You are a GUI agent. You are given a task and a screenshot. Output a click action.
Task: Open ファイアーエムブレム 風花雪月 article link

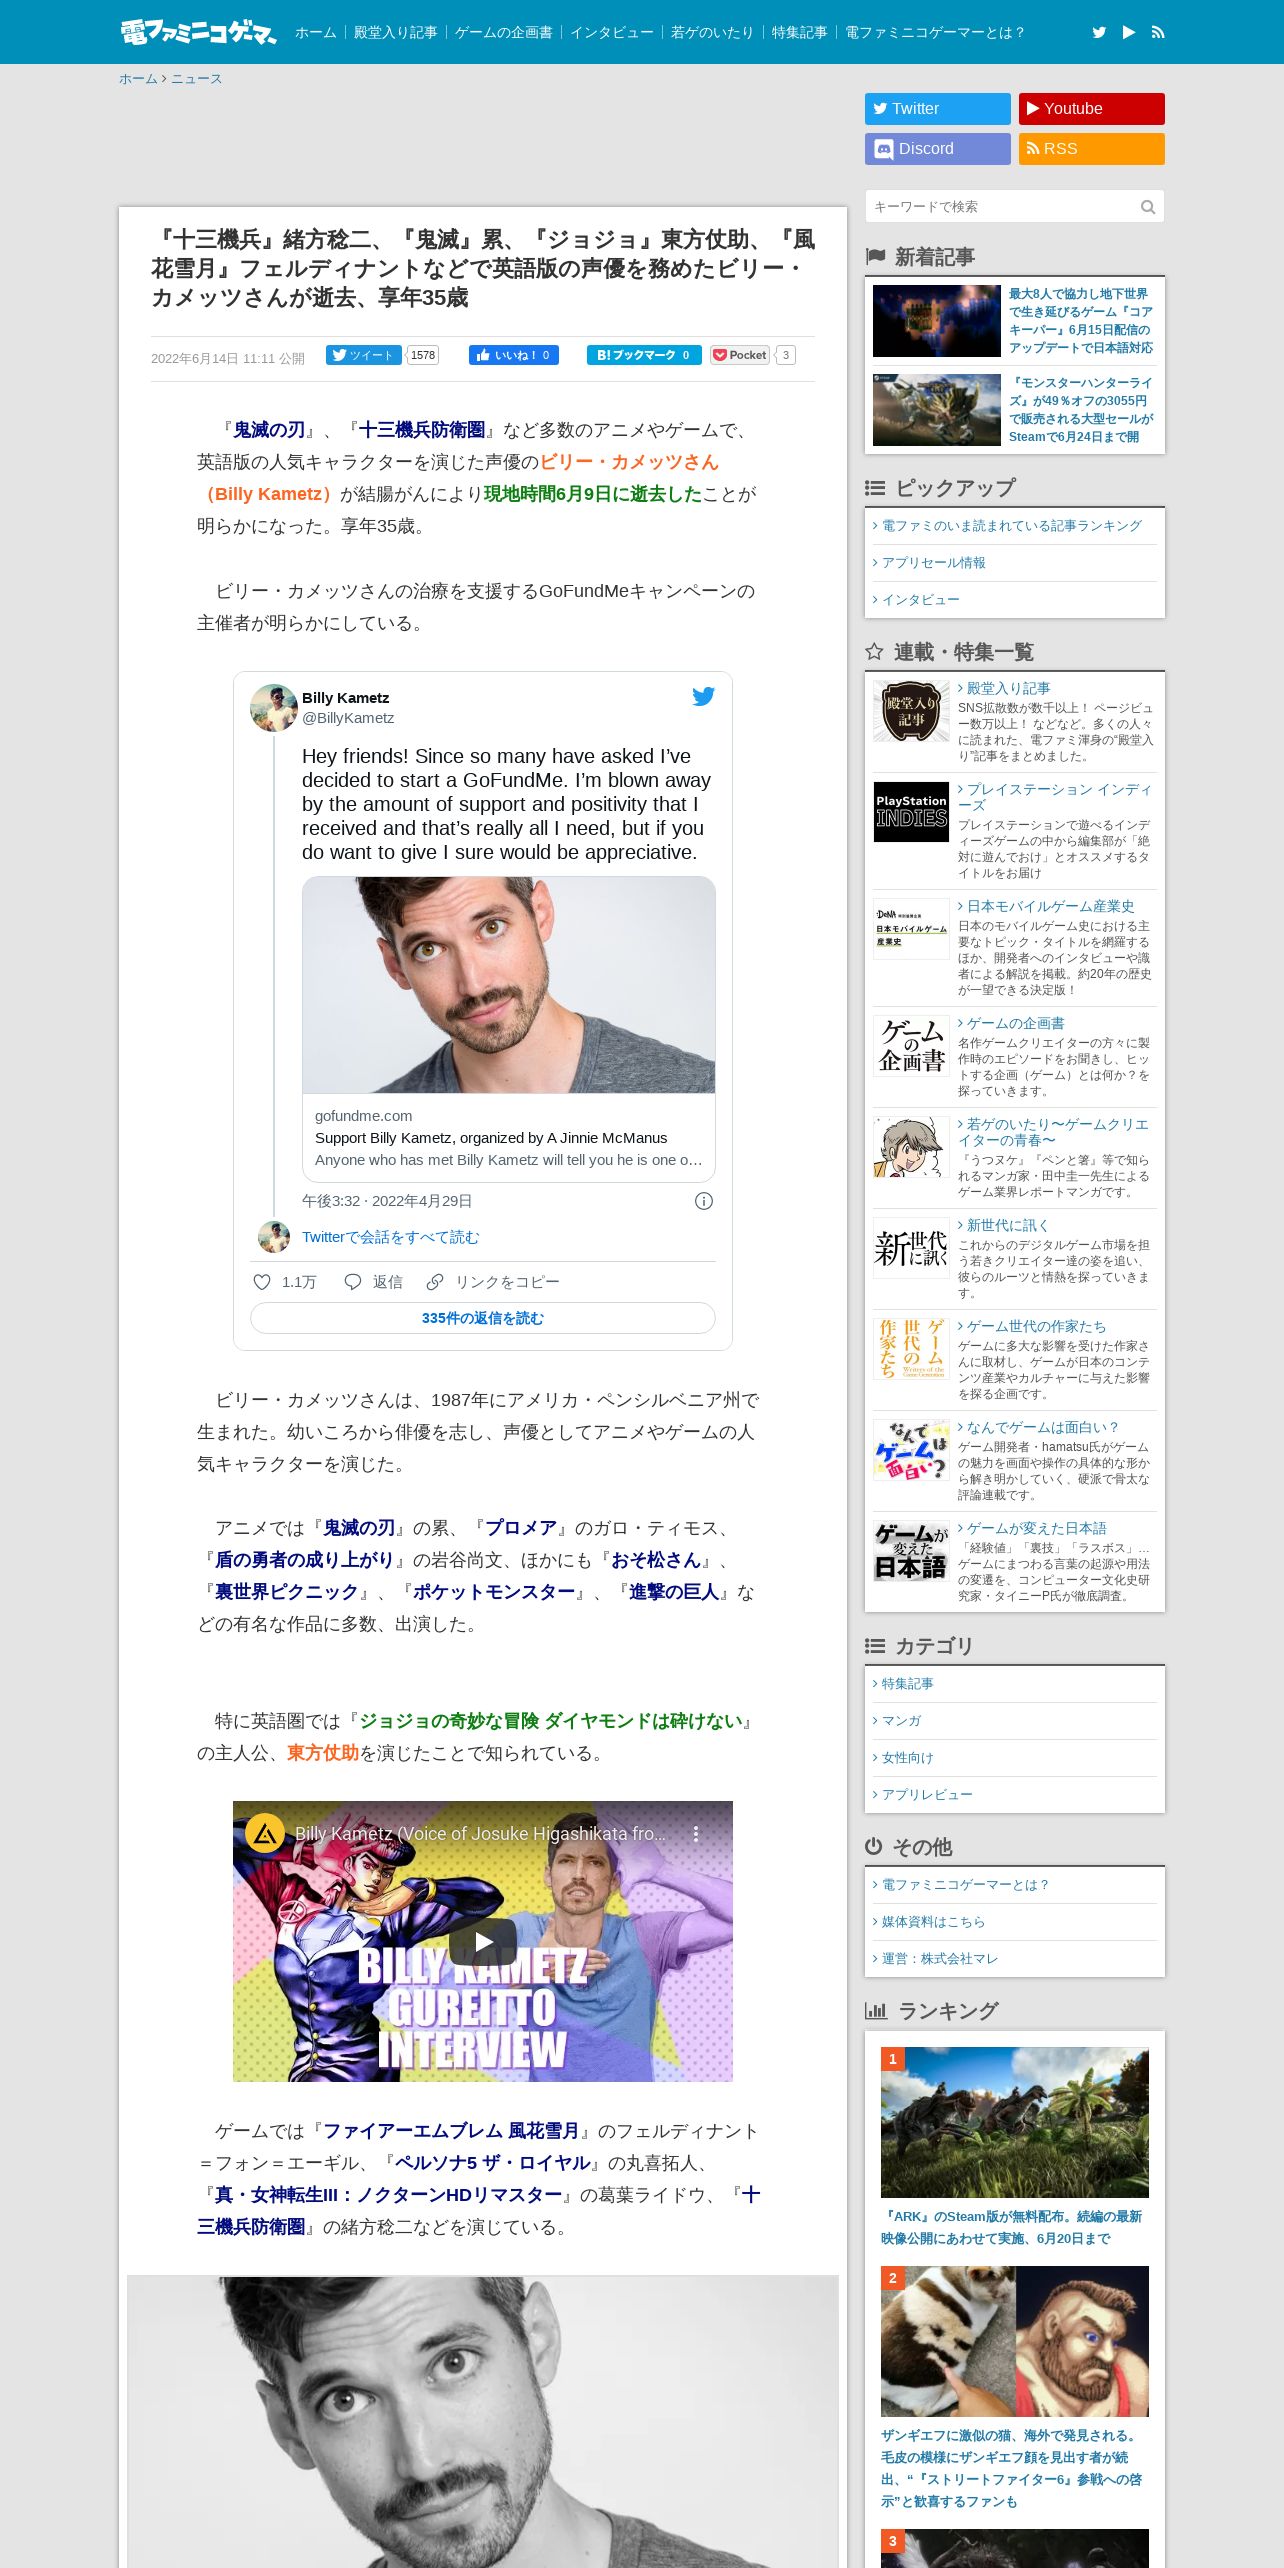(451, 2131)
